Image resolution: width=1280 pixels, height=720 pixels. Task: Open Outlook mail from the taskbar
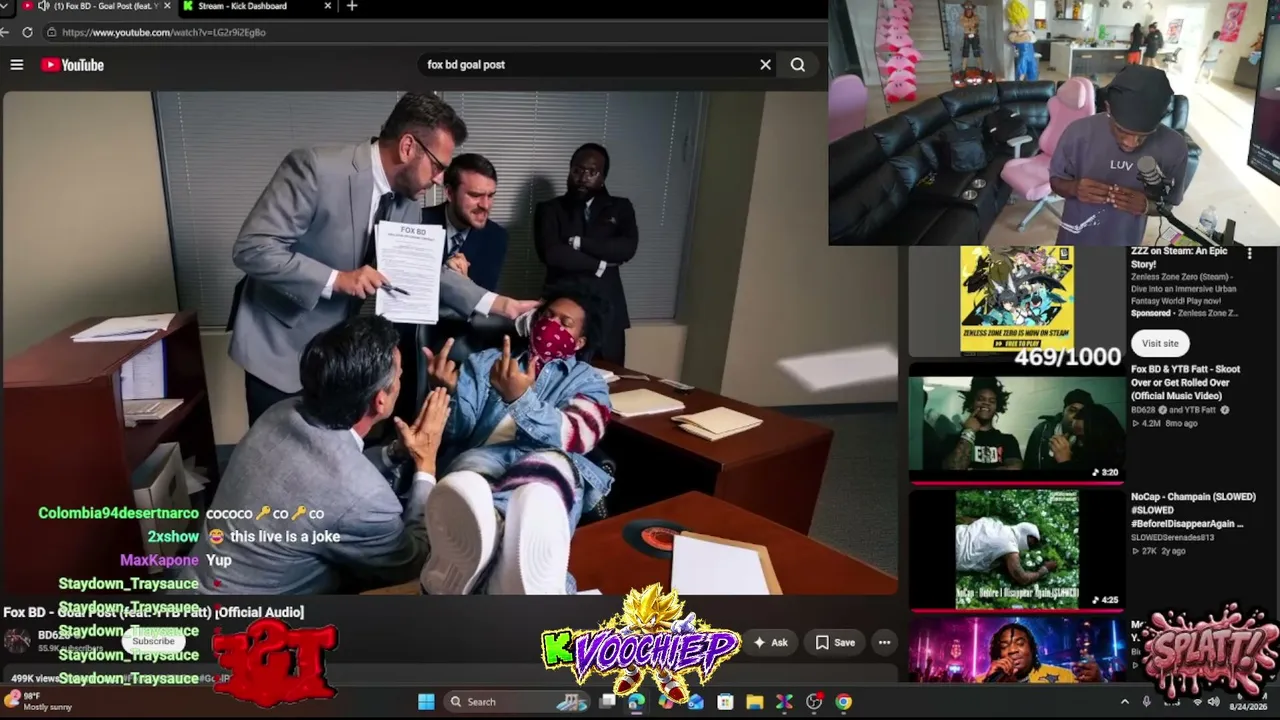point(695,702)
